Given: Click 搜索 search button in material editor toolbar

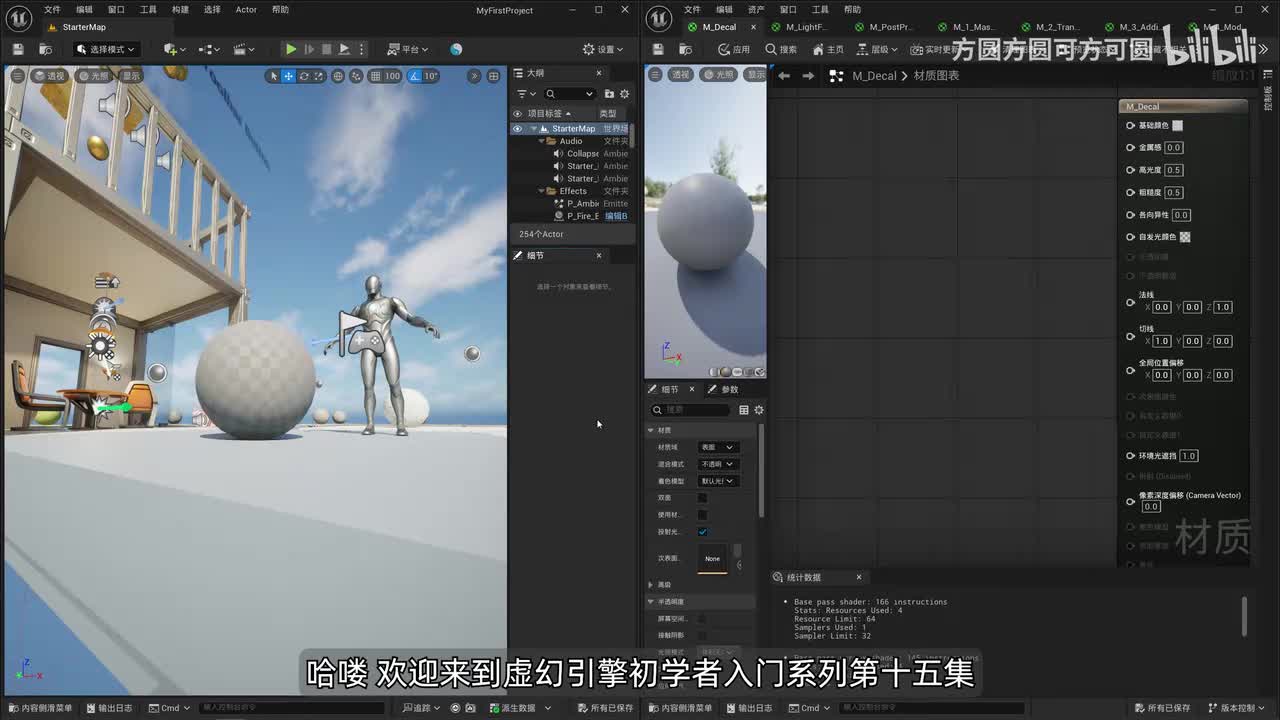Looking at the screenshot, I should pos(781,49).
